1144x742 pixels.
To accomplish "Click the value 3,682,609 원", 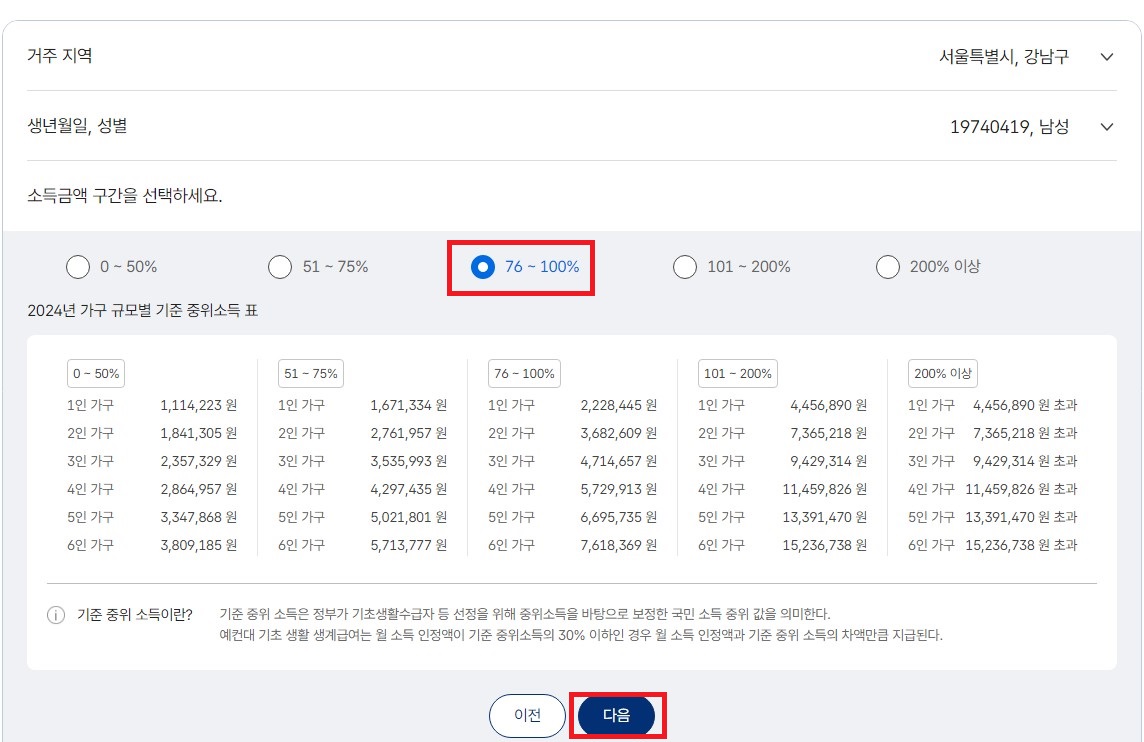I will tap(619, 433).
